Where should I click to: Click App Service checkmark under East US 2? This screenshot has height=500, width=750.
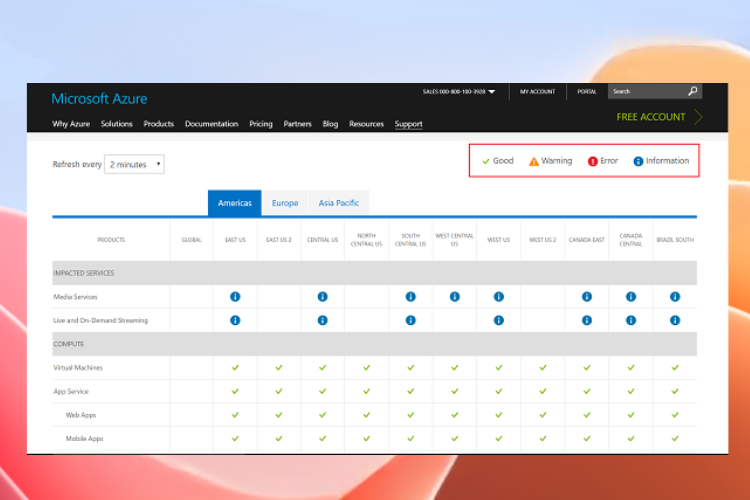(279, 391)
